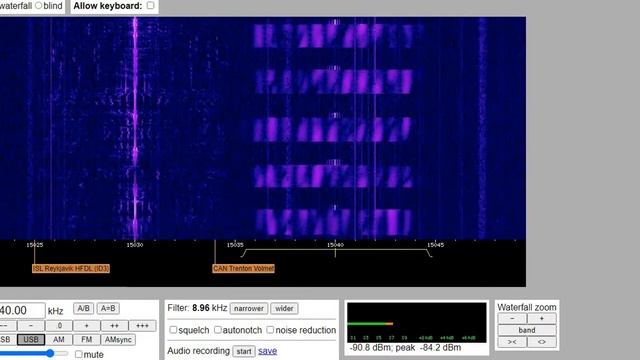Enable the autonotch checkbox
The width and height of the screenshot is (640, 360).
[218, 329]
